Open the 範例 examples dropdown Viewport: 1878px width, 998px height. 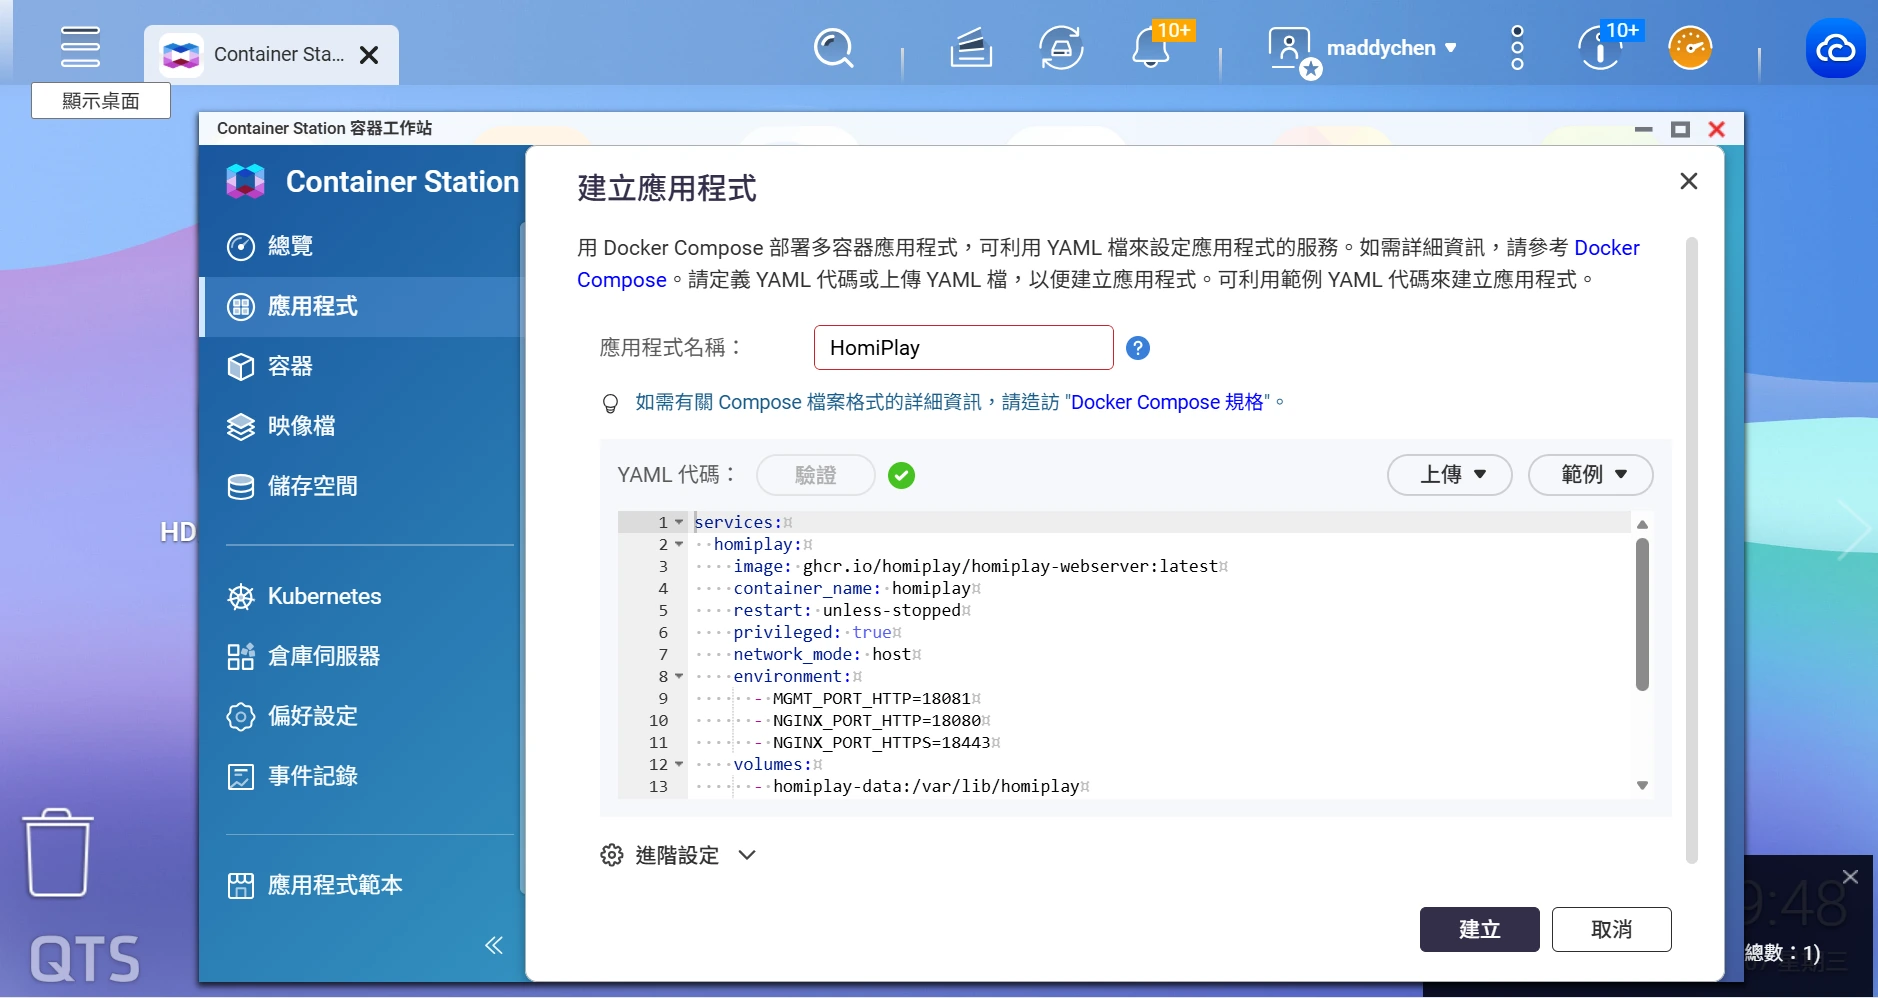[1591, 475]
